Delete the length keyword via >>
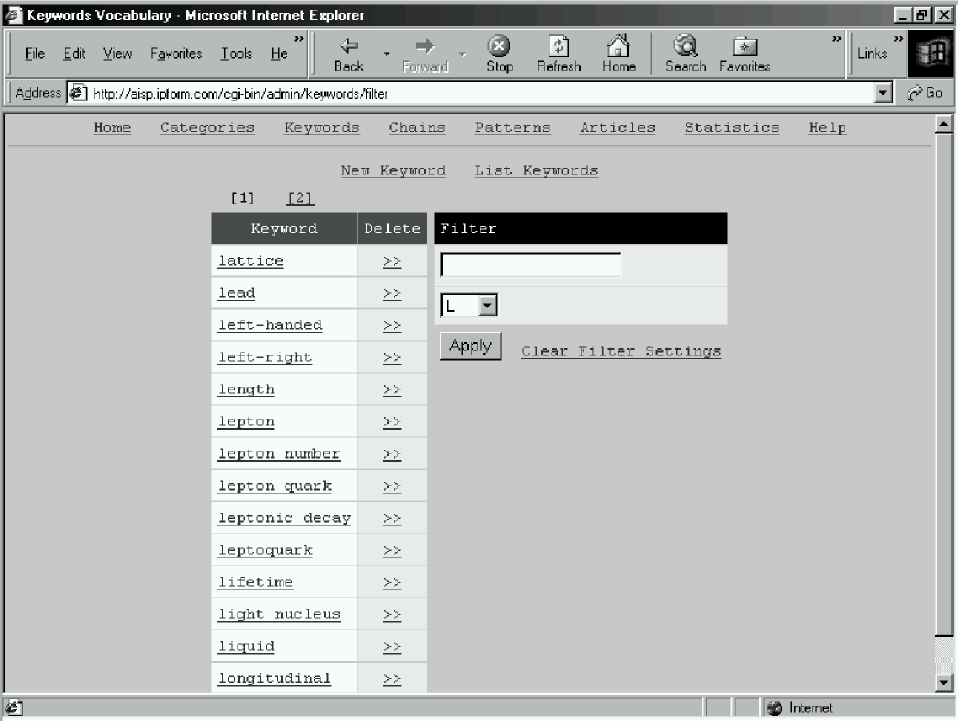 coord(391,390)
